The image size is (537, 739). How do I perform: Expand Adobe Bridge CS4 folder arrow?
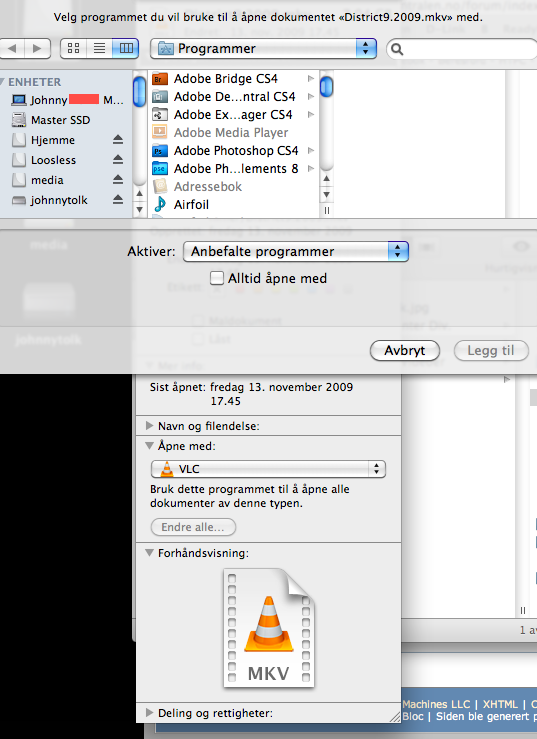pos(311,79)
